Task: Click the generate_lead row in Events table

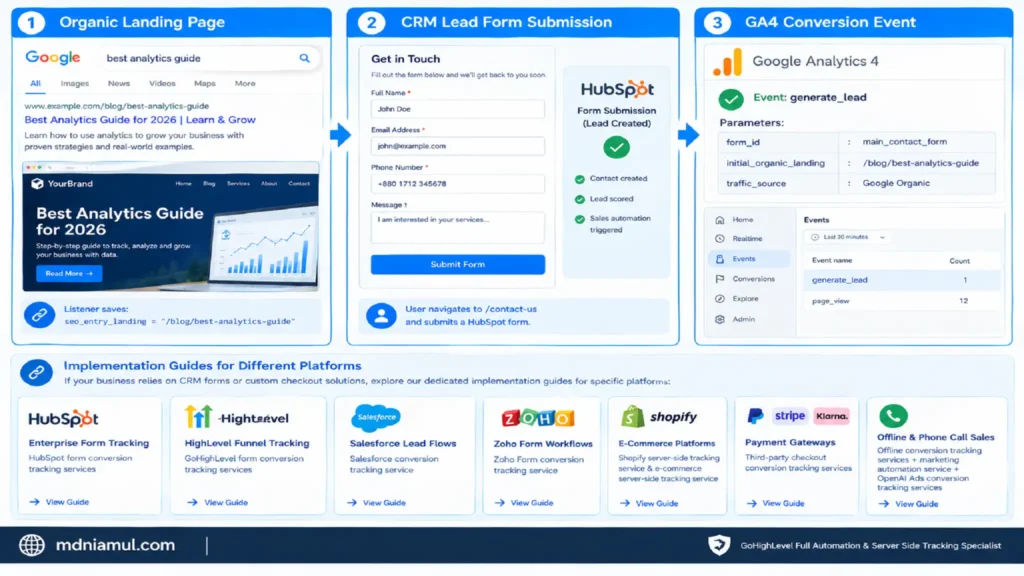Action: (902, 280)
